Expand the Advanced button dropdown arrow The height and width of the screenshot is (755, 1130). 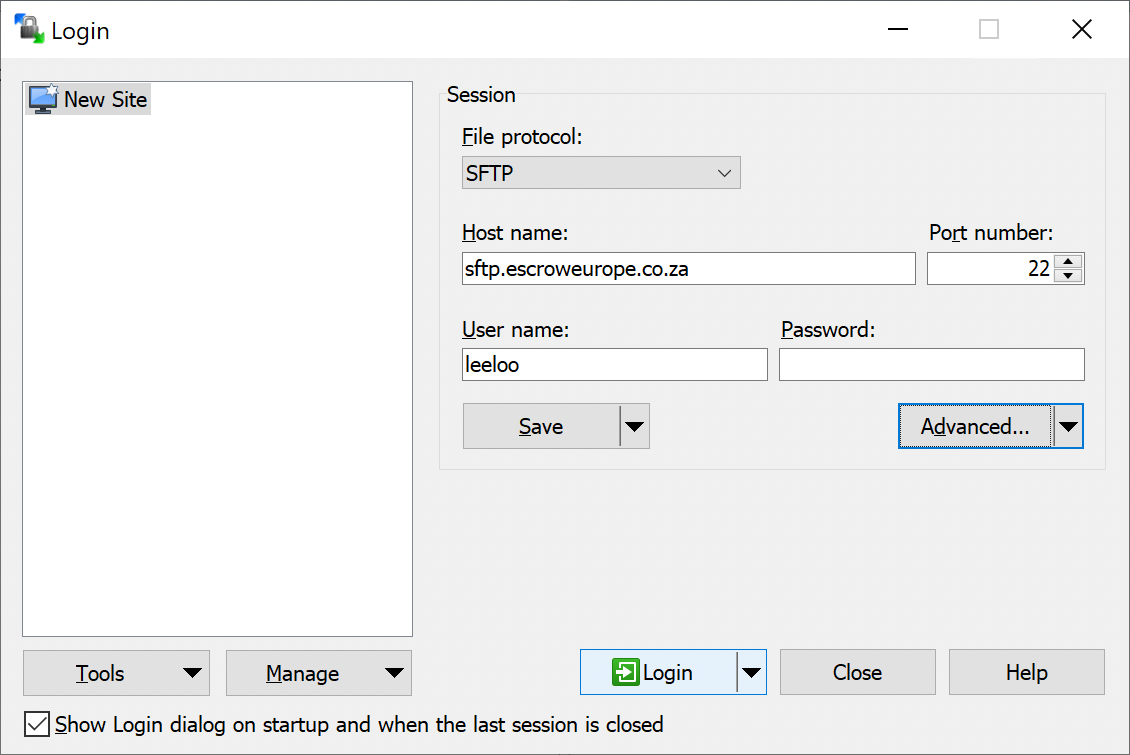pos(1068,426)
